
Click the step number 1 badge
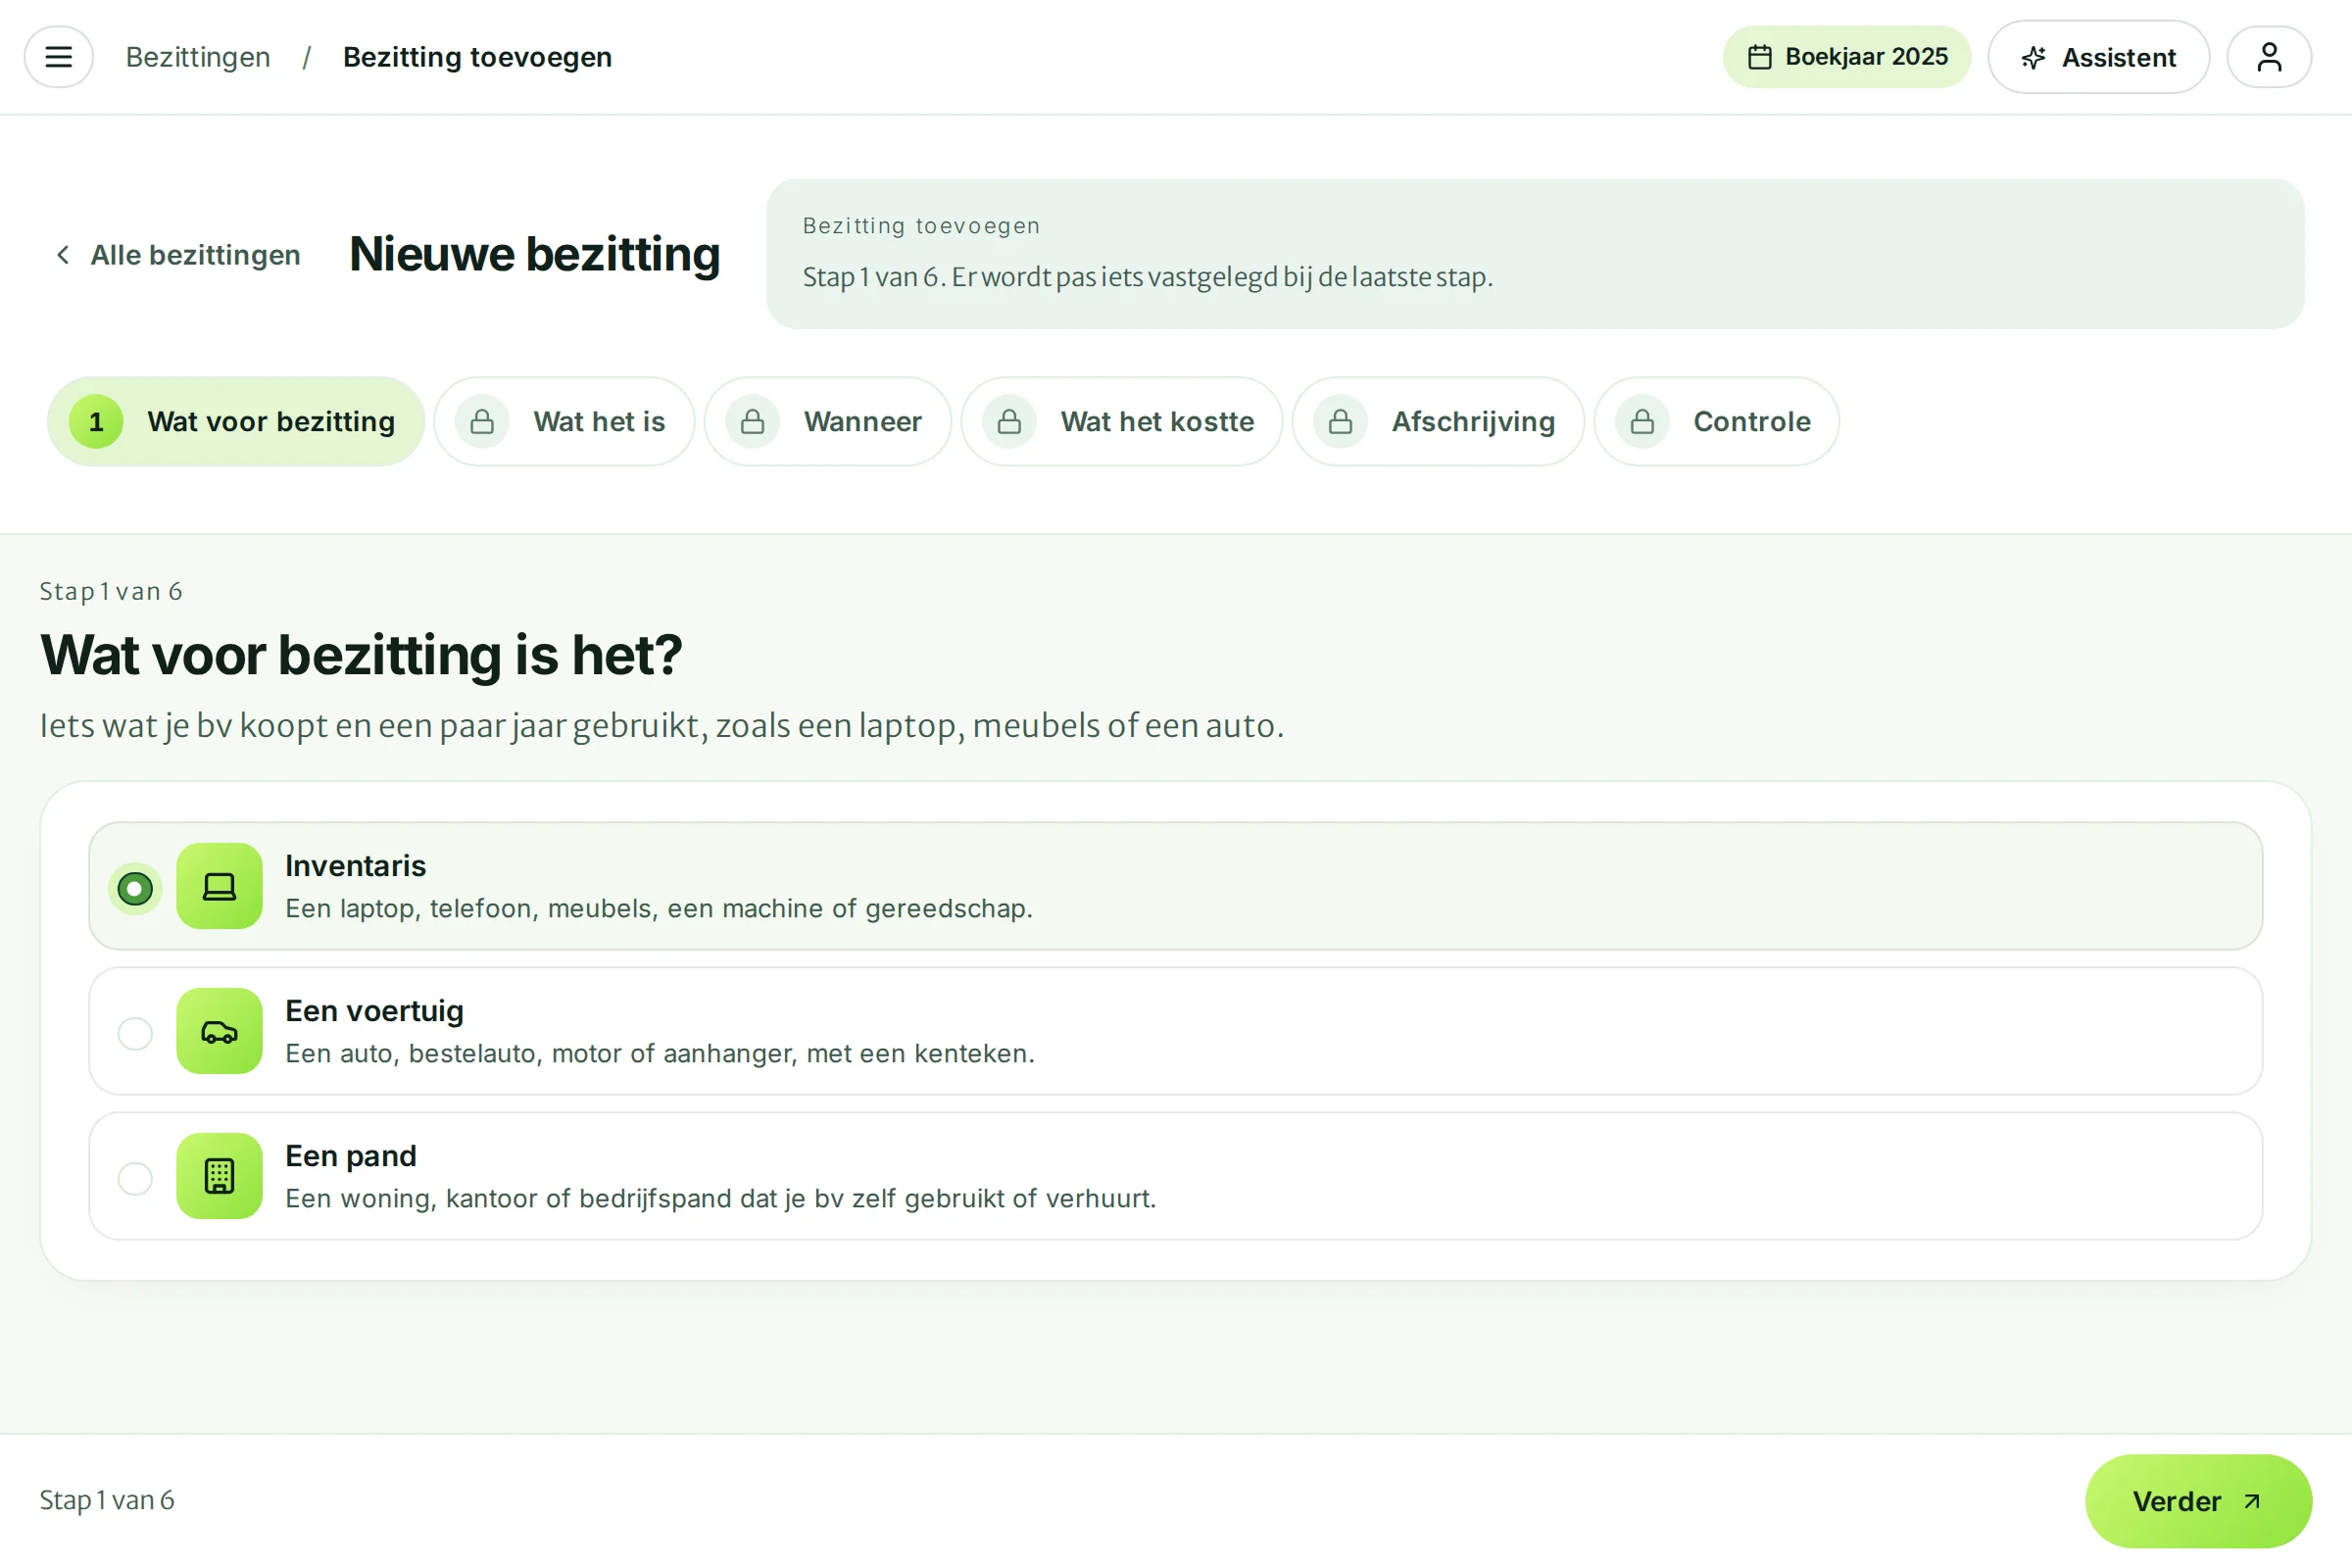tap(96, 421)
